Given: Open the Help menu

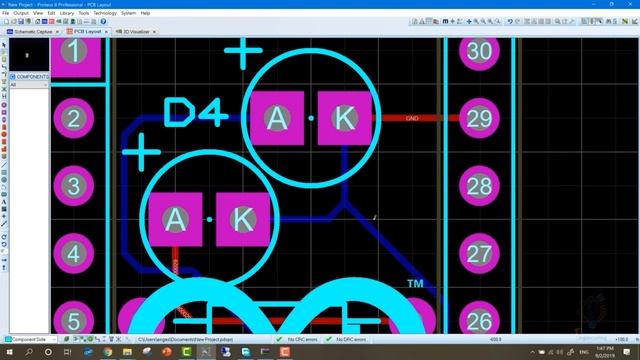Looking at the screenshot, I should 145,13.
